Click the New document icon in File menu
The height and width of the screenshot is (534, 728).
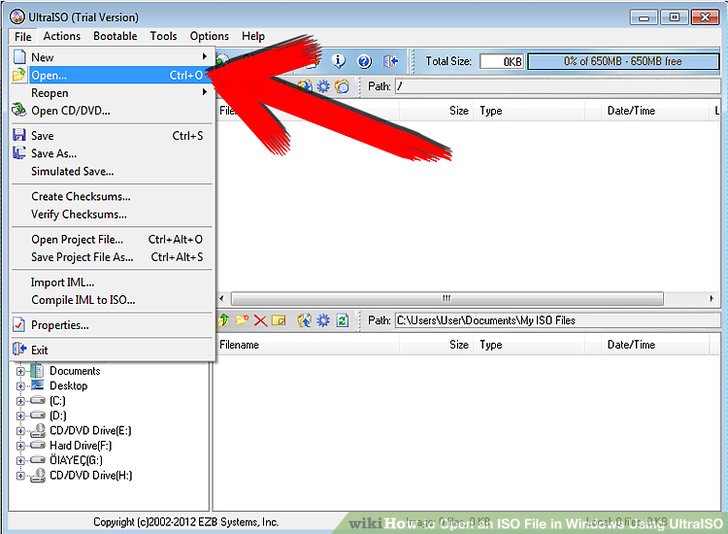[19, 57]
